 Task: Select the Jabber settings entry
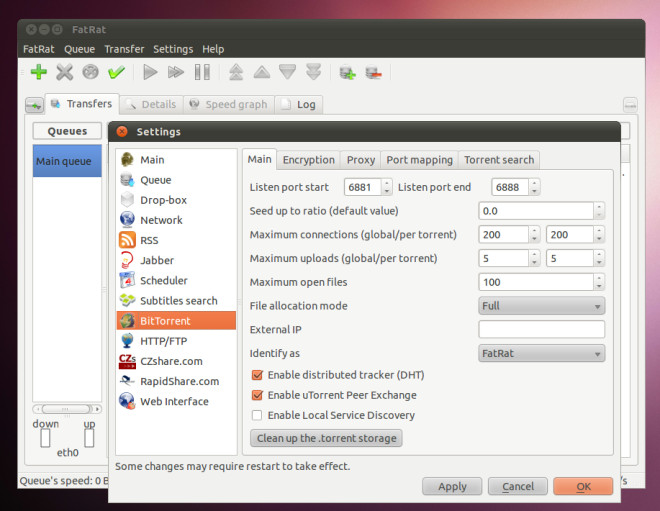point(176,261)
